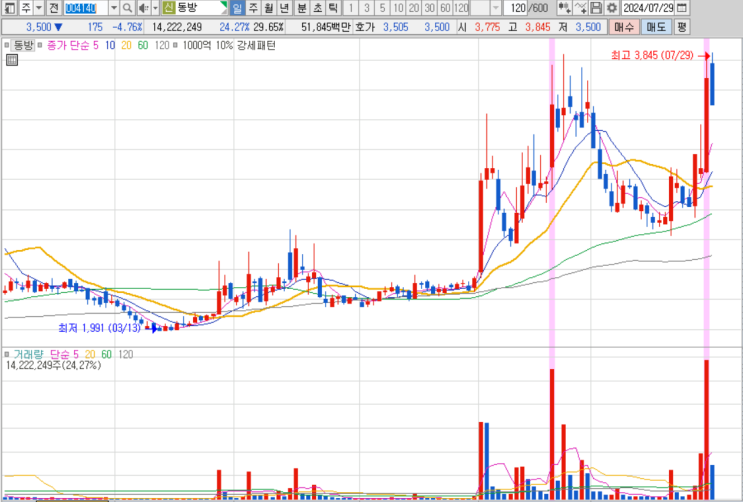
Task: Open the add line overlay tool
Action: 580,8
